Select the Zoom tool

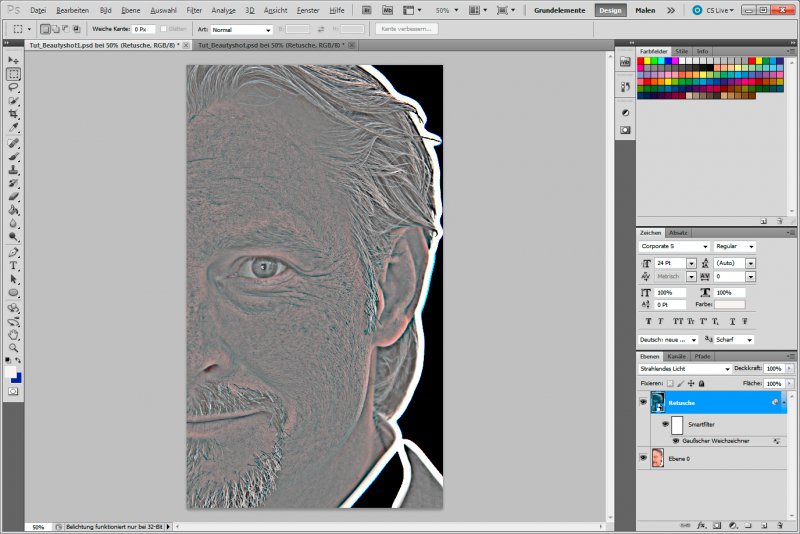pos(13,348)
